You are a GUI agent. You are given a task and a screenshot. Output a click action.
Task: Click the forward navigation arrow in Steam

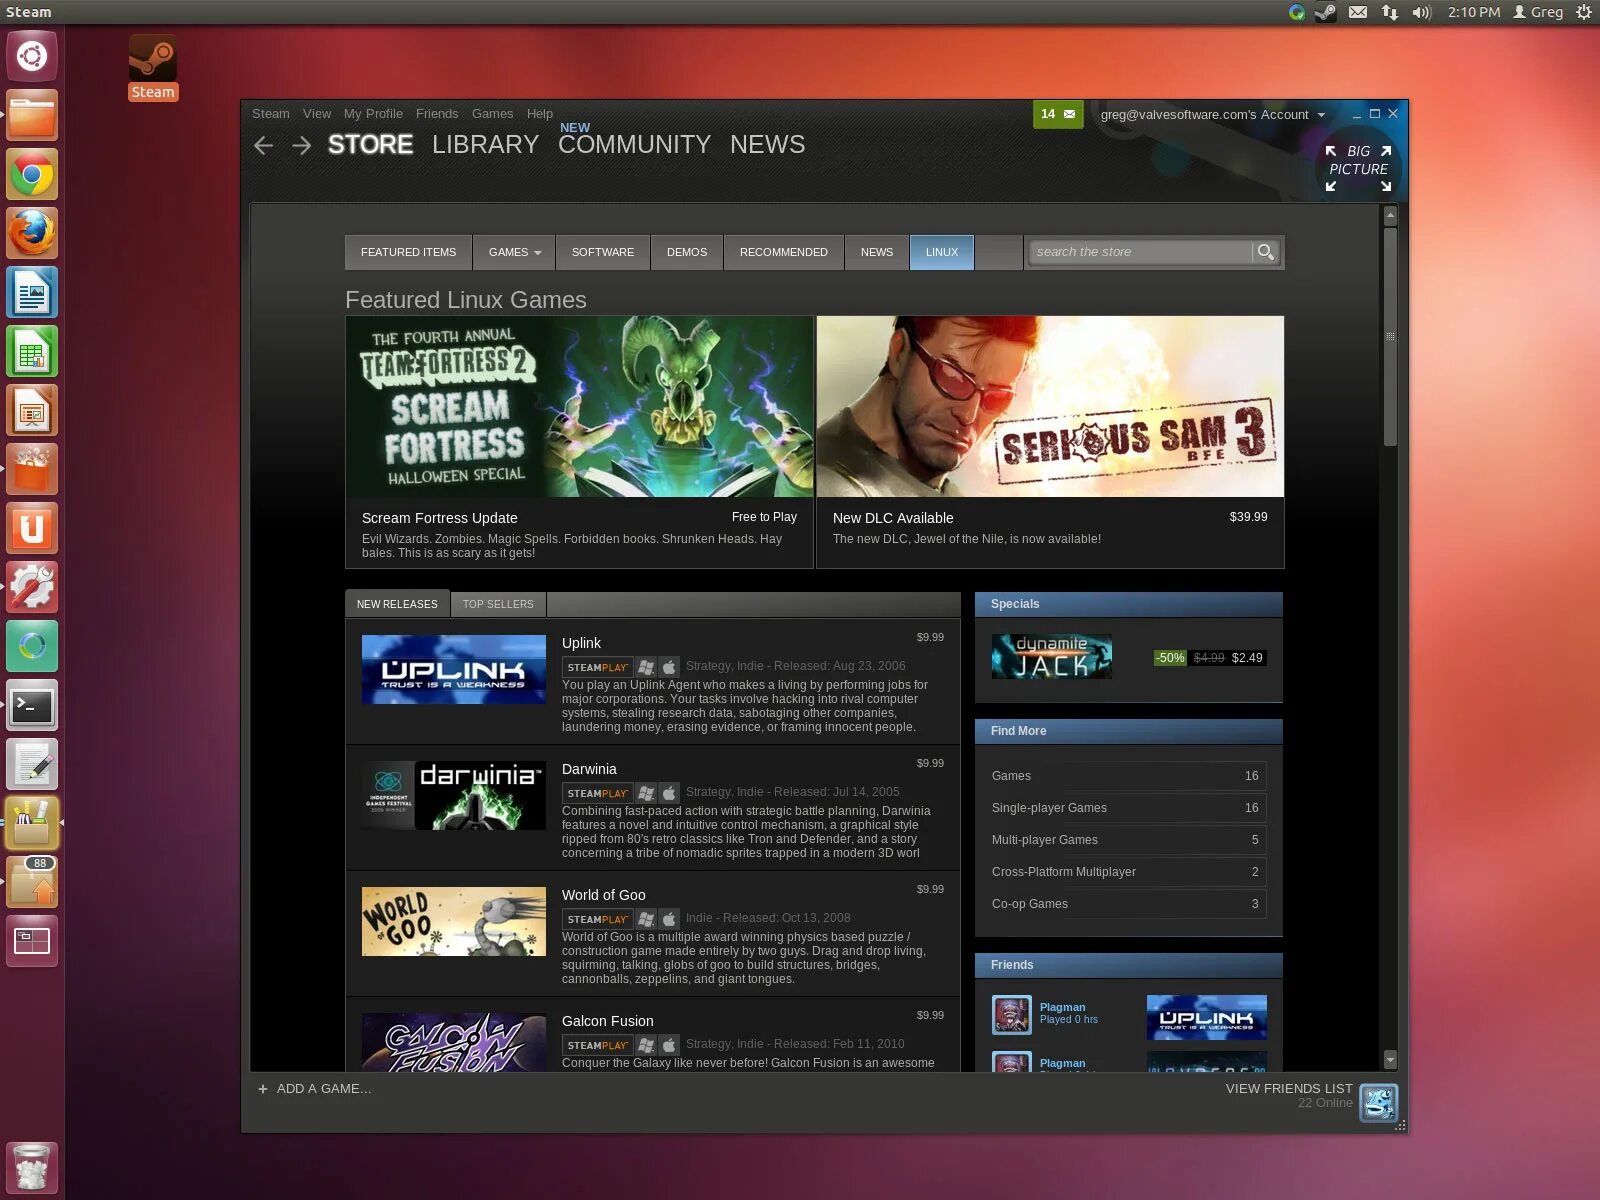[299, 145]
